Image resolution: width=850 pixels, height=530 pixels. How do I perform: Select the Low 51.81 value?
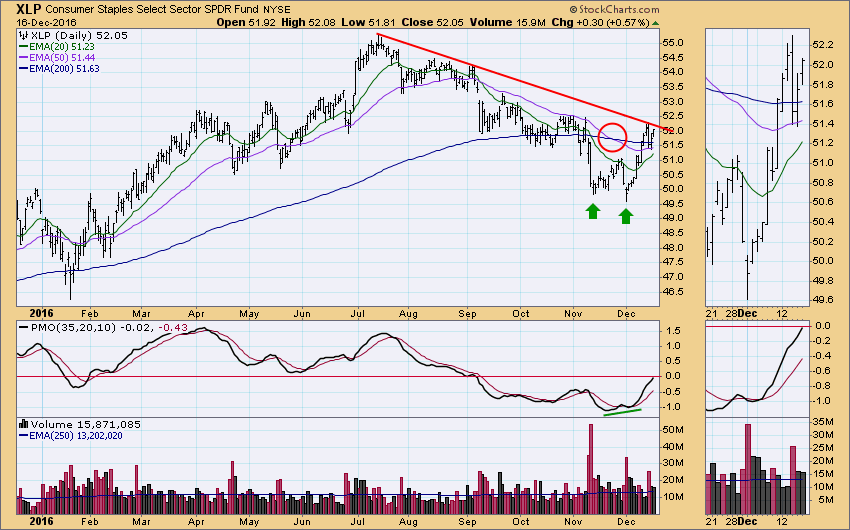pyautogui.click(x=366, y=22)
